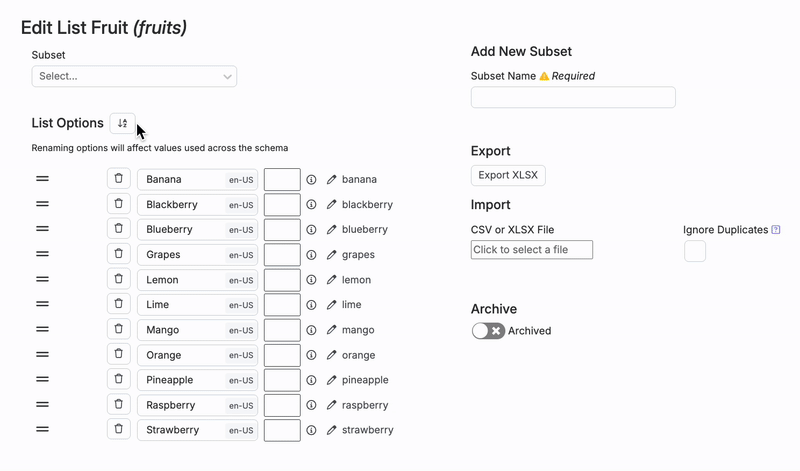Click the empty box beside Blueberry label

[282, 229]
